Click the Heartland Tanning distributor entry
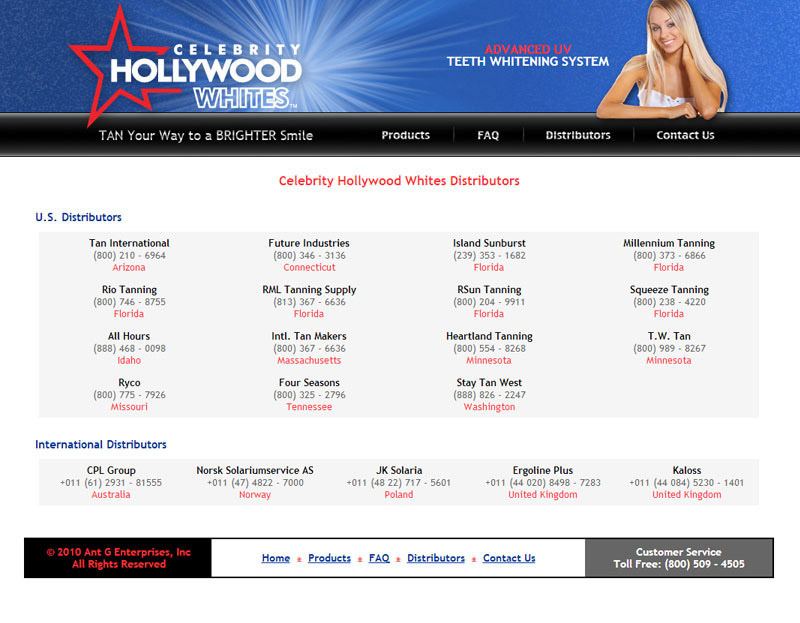The height and width of the screenshot is (623, 800). click(489, 336)
